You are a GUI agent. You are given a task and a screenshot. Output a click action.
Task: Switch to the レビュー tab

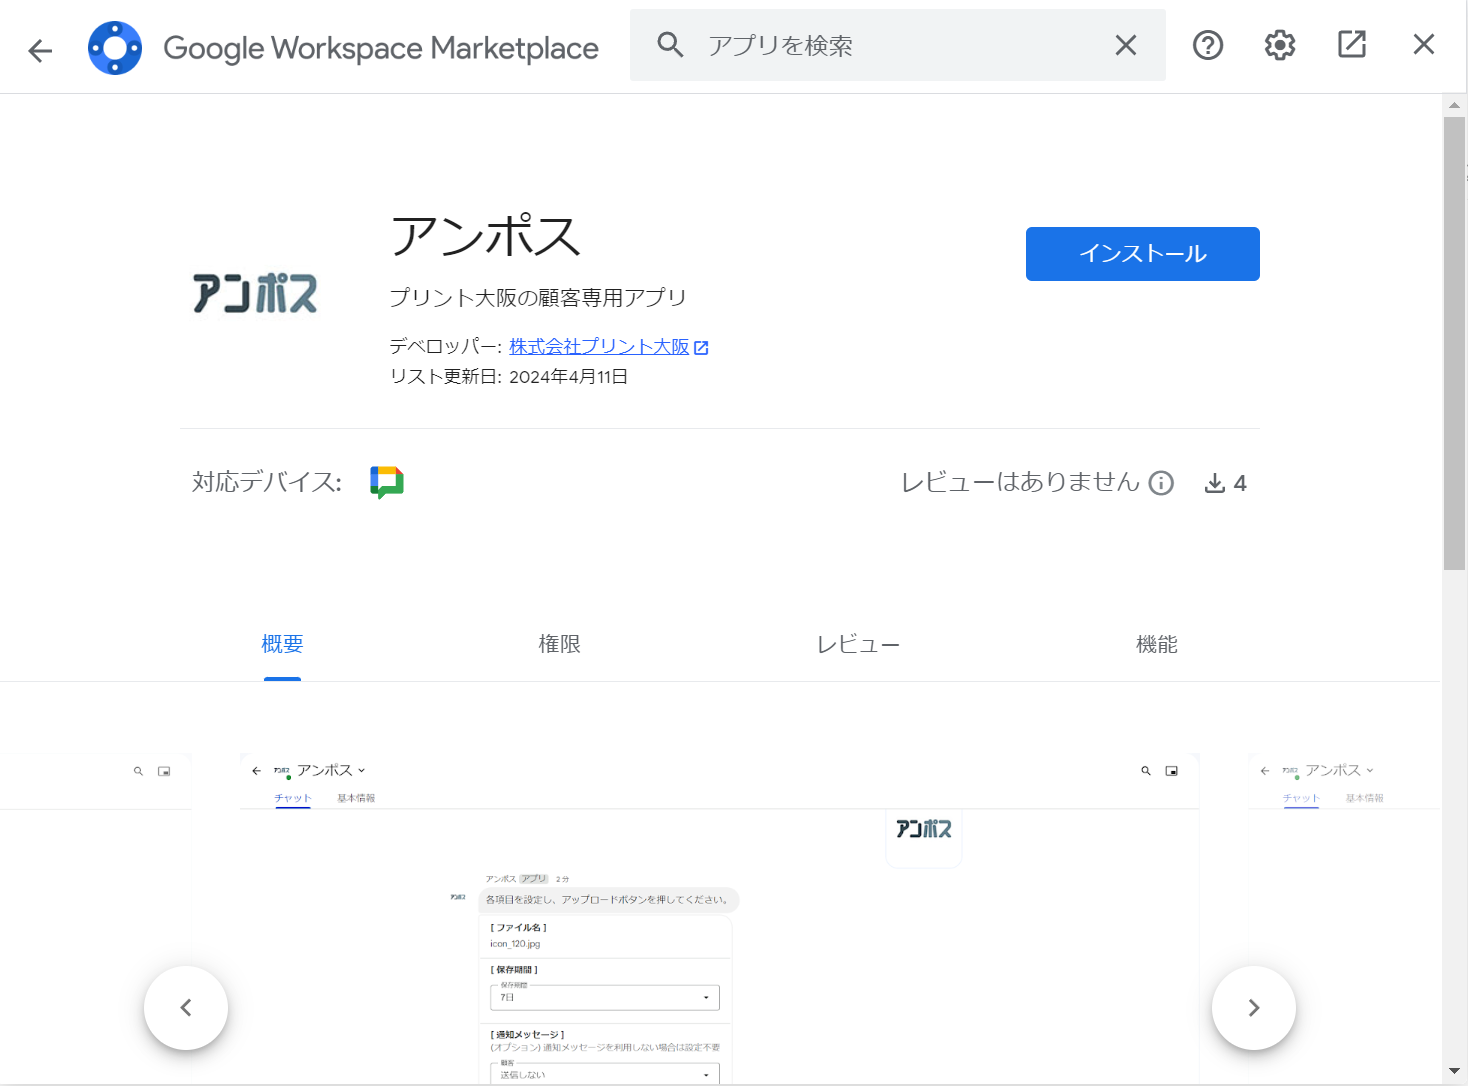point(858,645)
